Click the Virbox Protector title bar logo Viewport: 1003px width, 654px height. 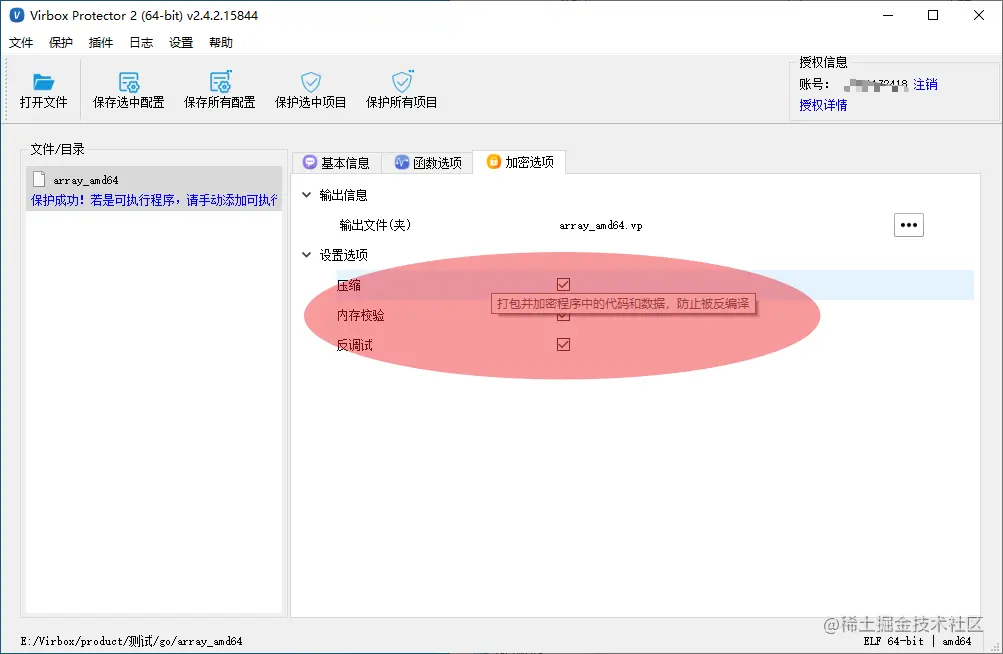[x=17, y=15]
